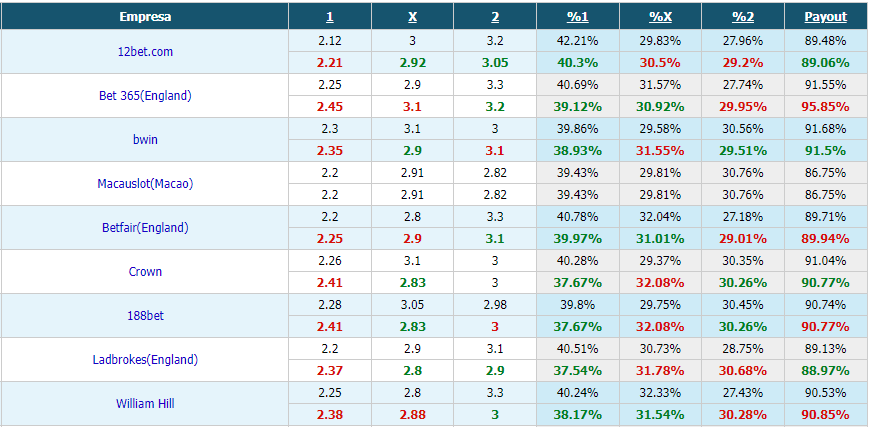871x427 pixels.
Task: Select William Hill payout 90.53%
Action: [x=825, y=393]
